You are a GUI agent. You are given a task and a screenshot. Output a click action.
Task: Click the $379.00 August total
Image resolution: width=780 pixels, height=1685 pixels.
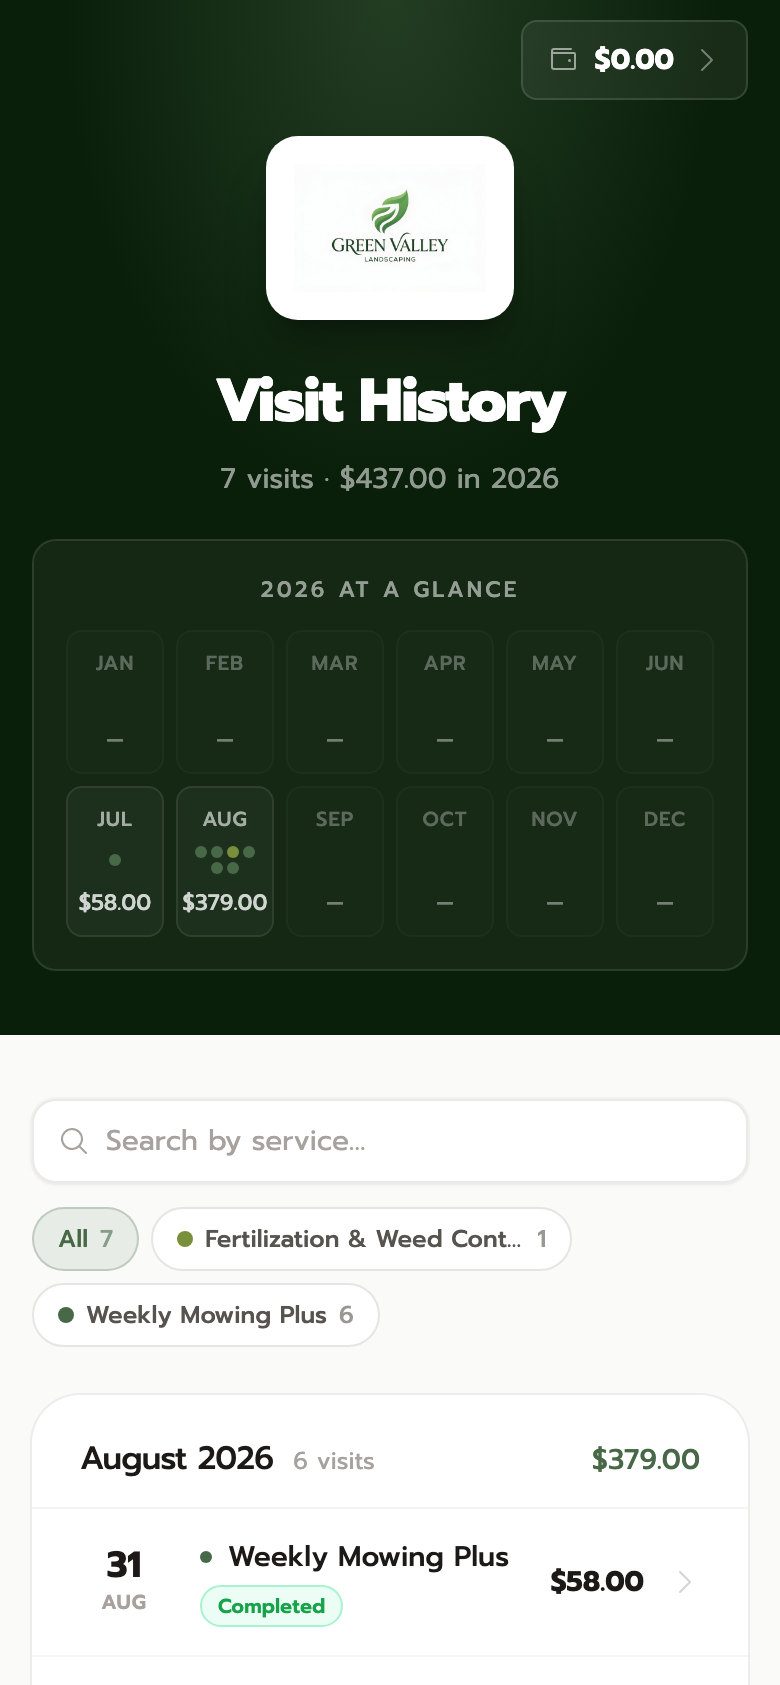[645, 1459]
